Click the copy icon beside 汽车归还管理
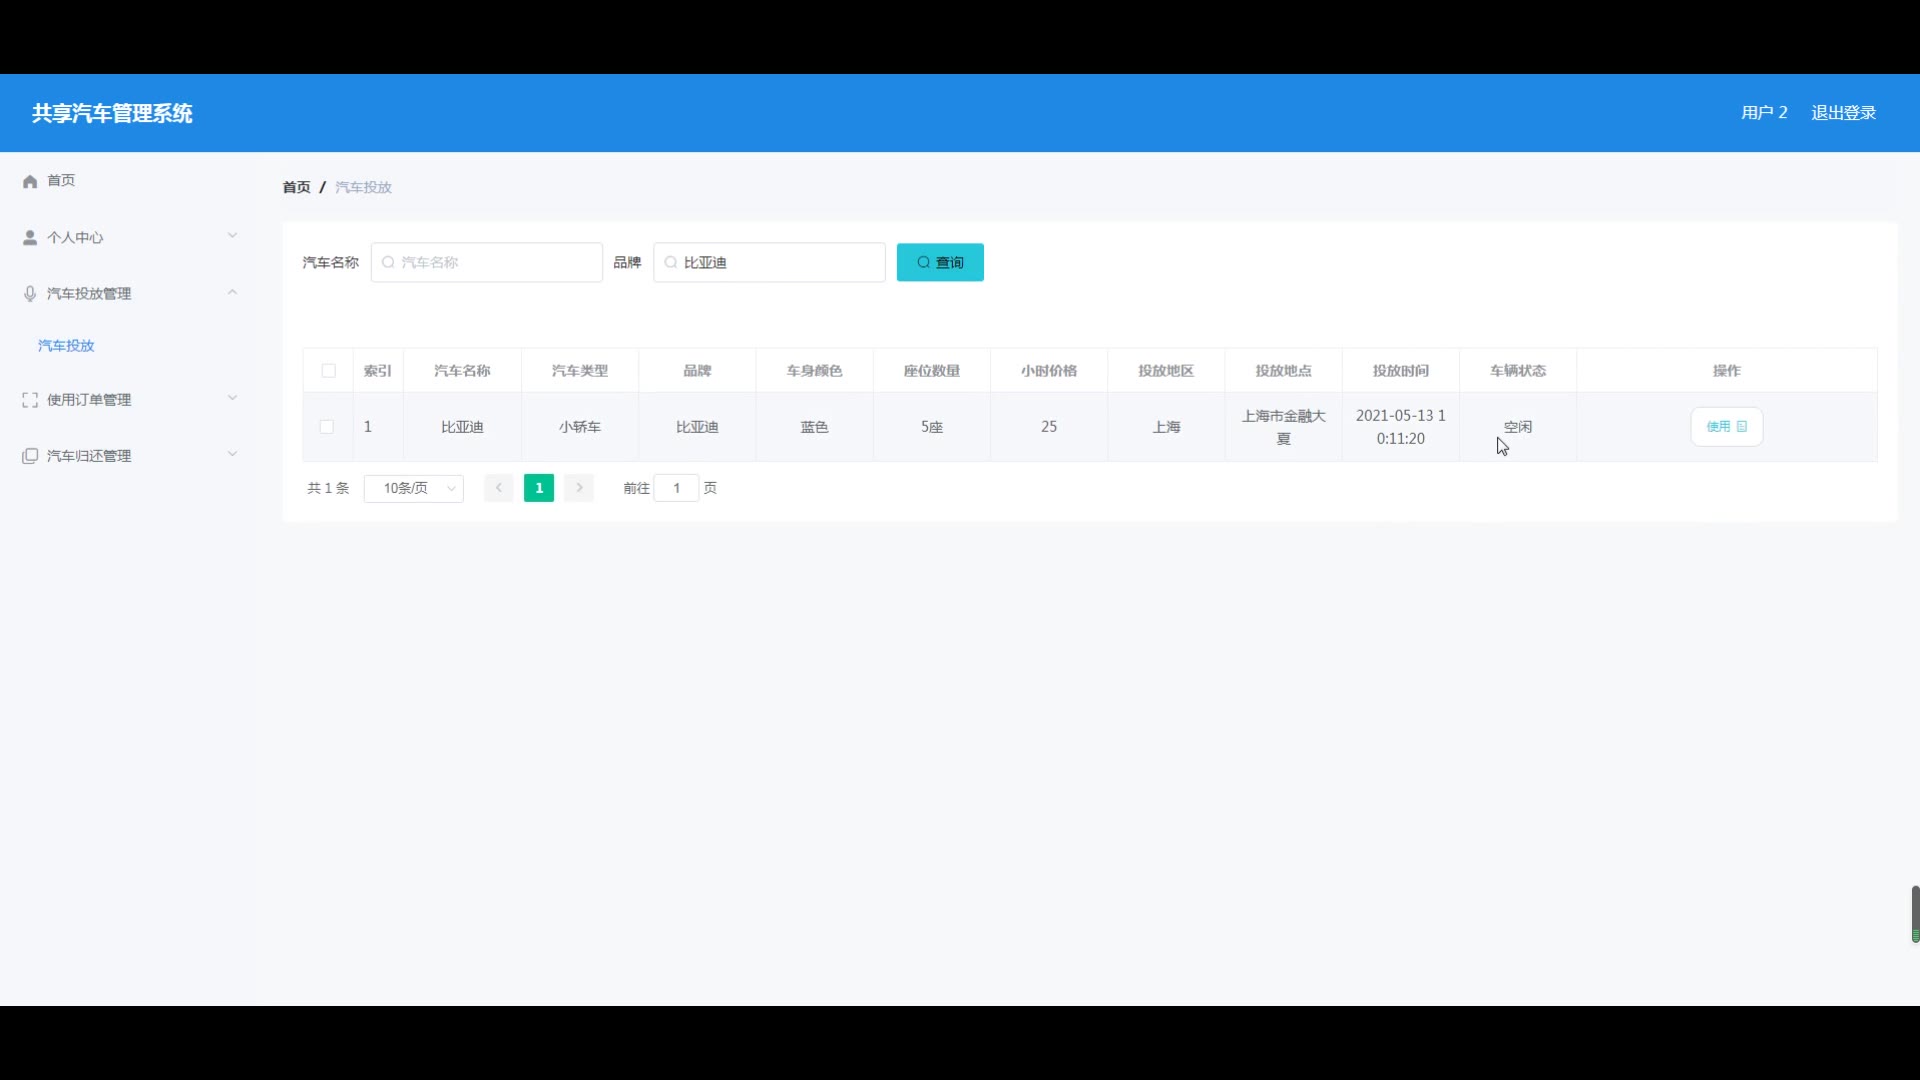 [x=30, y=456]
